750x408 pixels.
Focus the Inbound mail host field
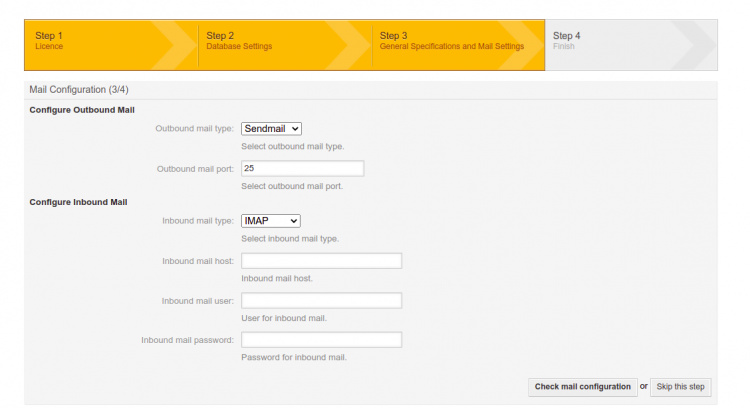click(x=321, y=261)
